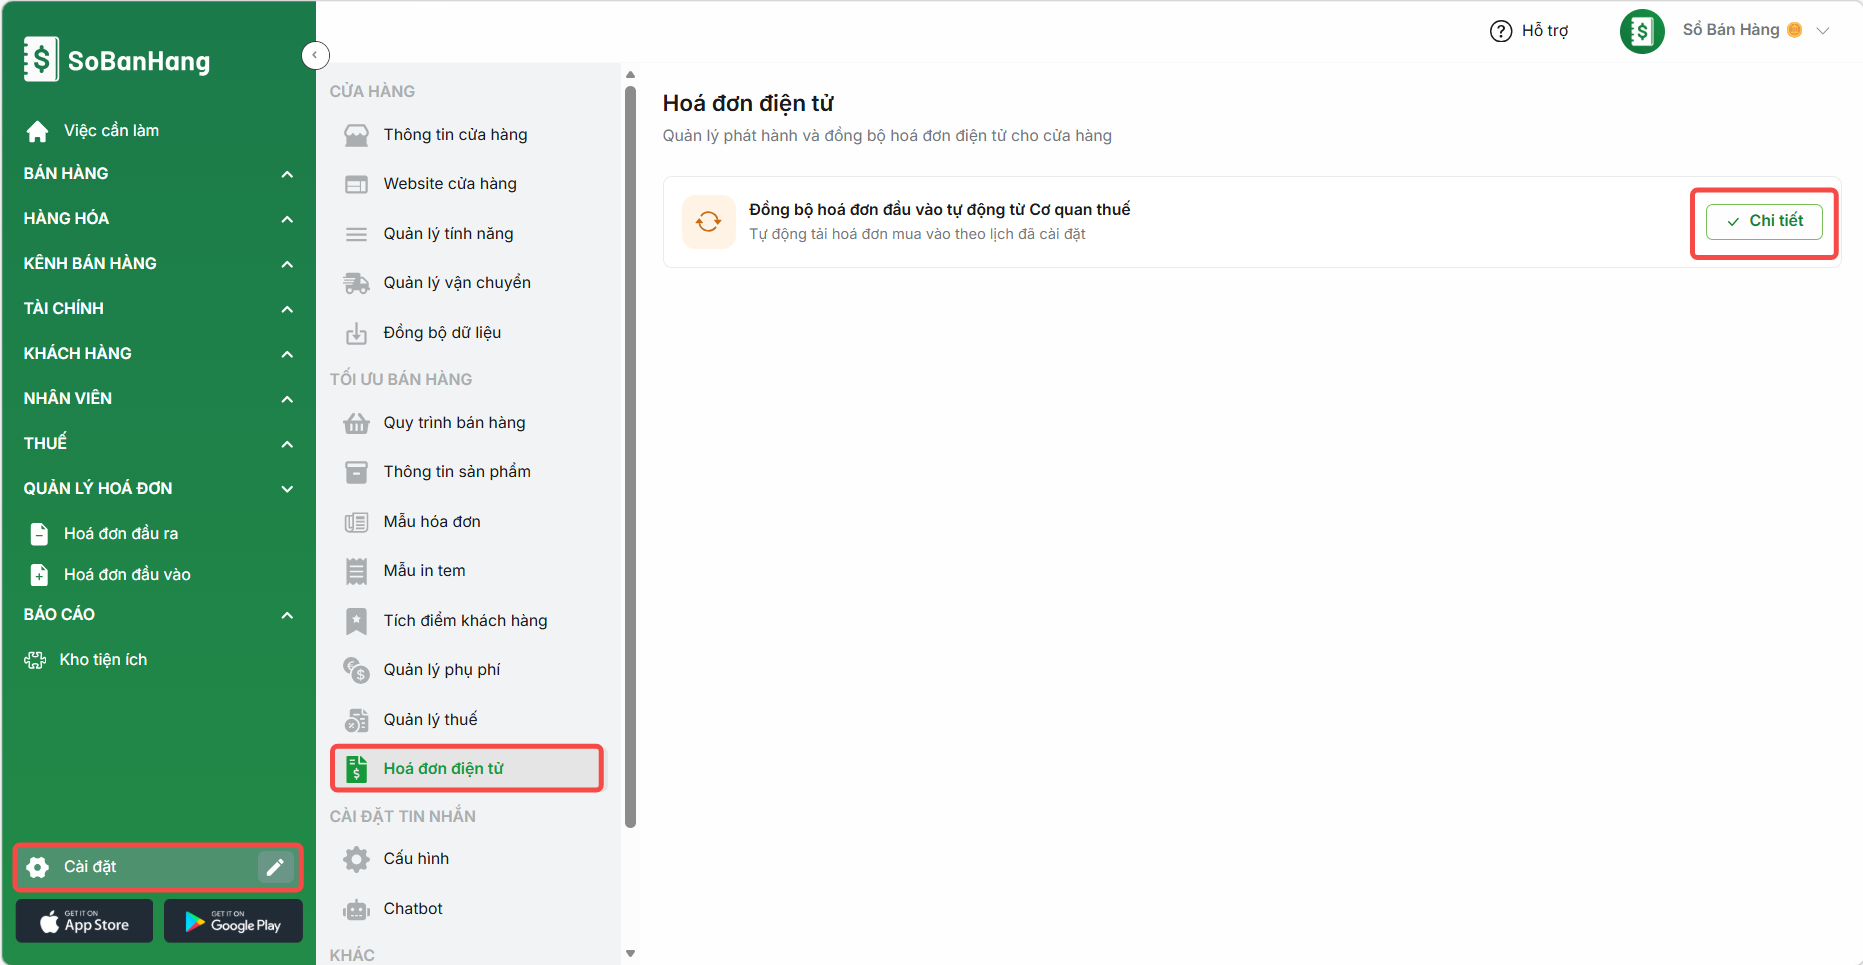Click the home icon beside Việc cần làm

click(38, 131)
